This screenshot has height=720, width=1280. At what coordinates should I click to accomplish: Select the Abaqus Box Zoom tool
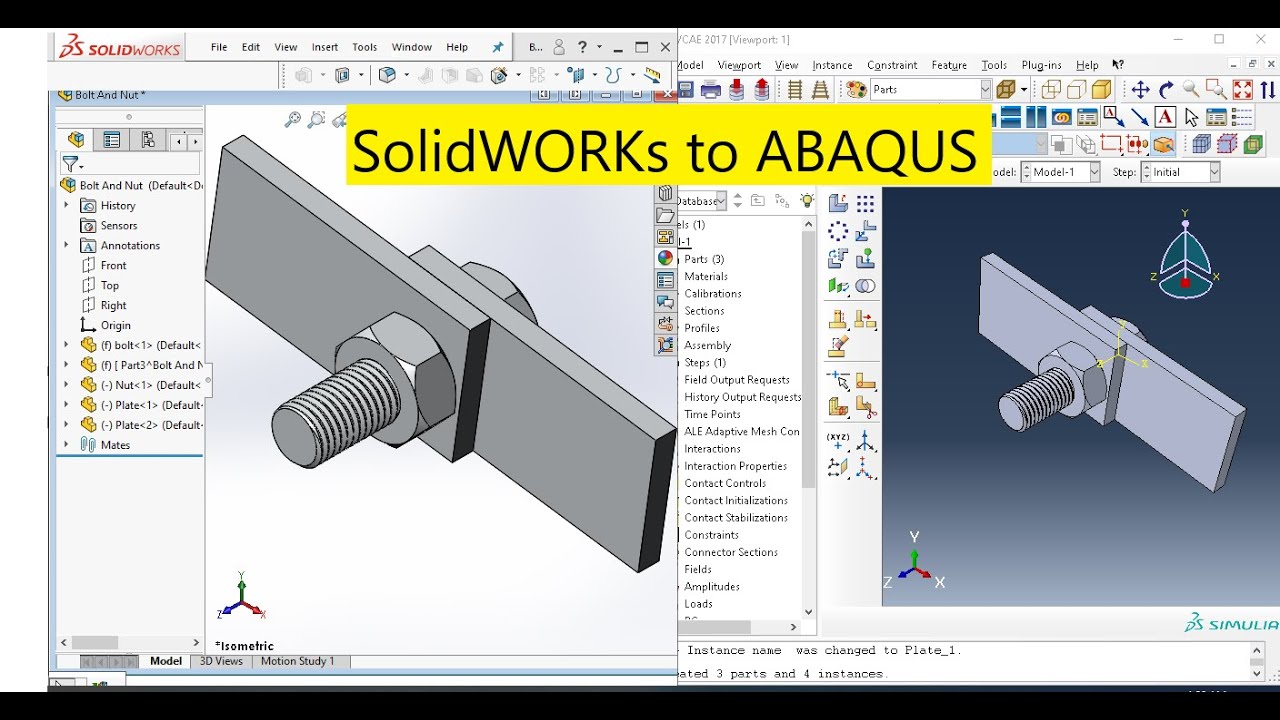point(1216,90)
